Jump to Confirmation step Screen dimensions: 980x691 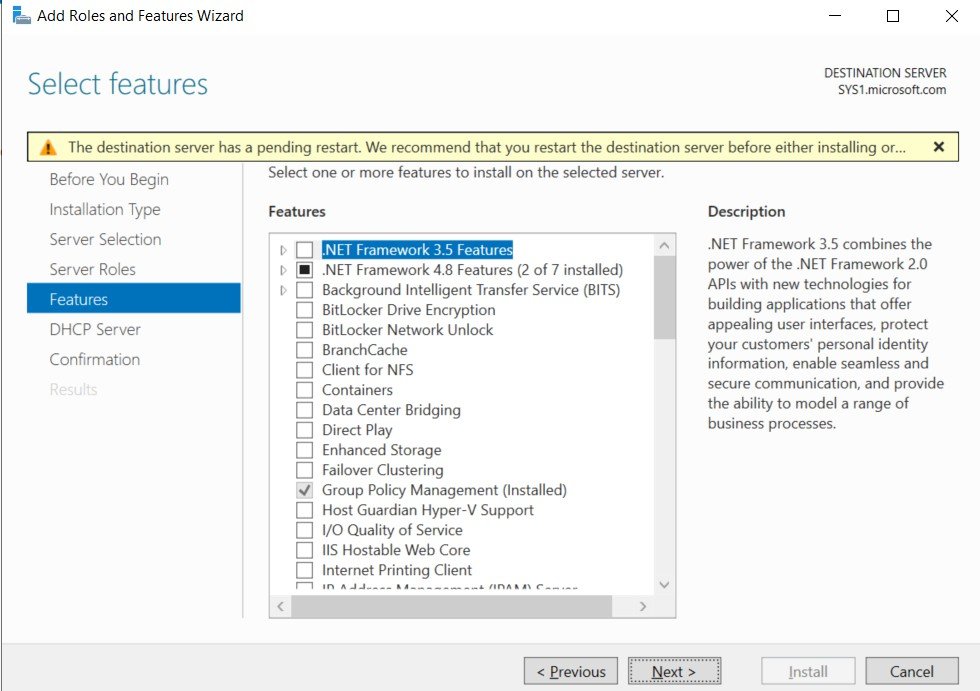[x=94, y=359]
